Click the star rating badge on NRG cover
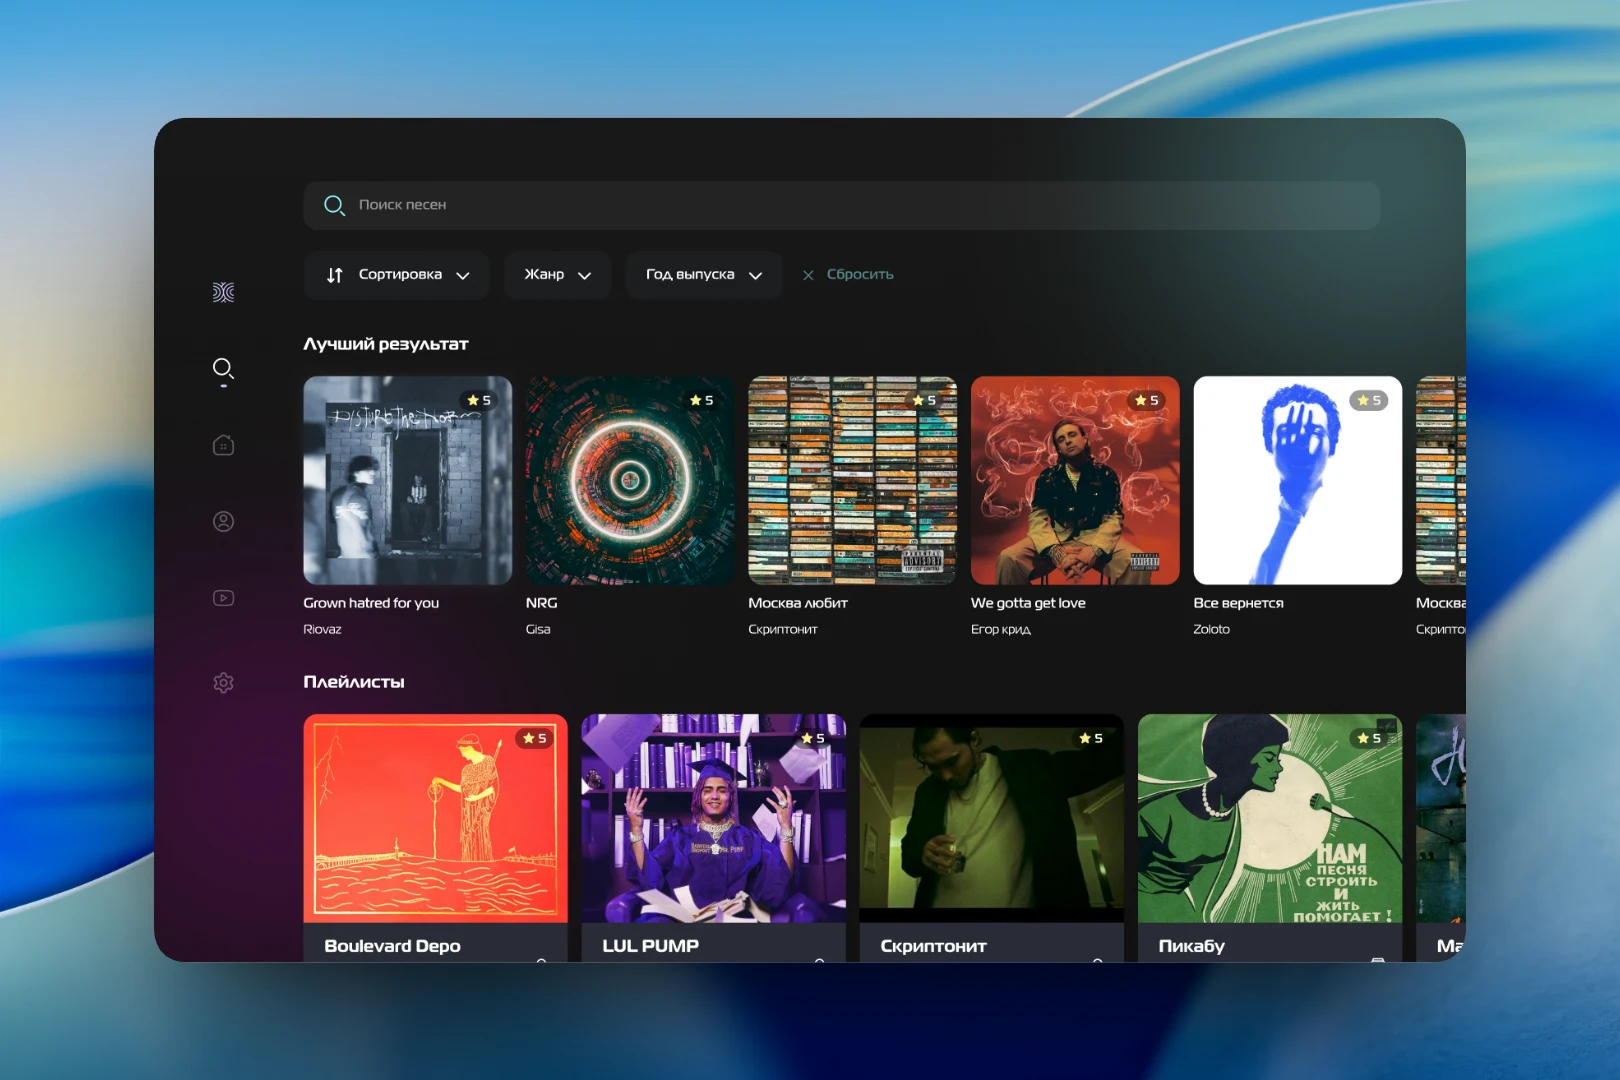The height and width of the screenshot is (1080, 1620). click(701, 400)
